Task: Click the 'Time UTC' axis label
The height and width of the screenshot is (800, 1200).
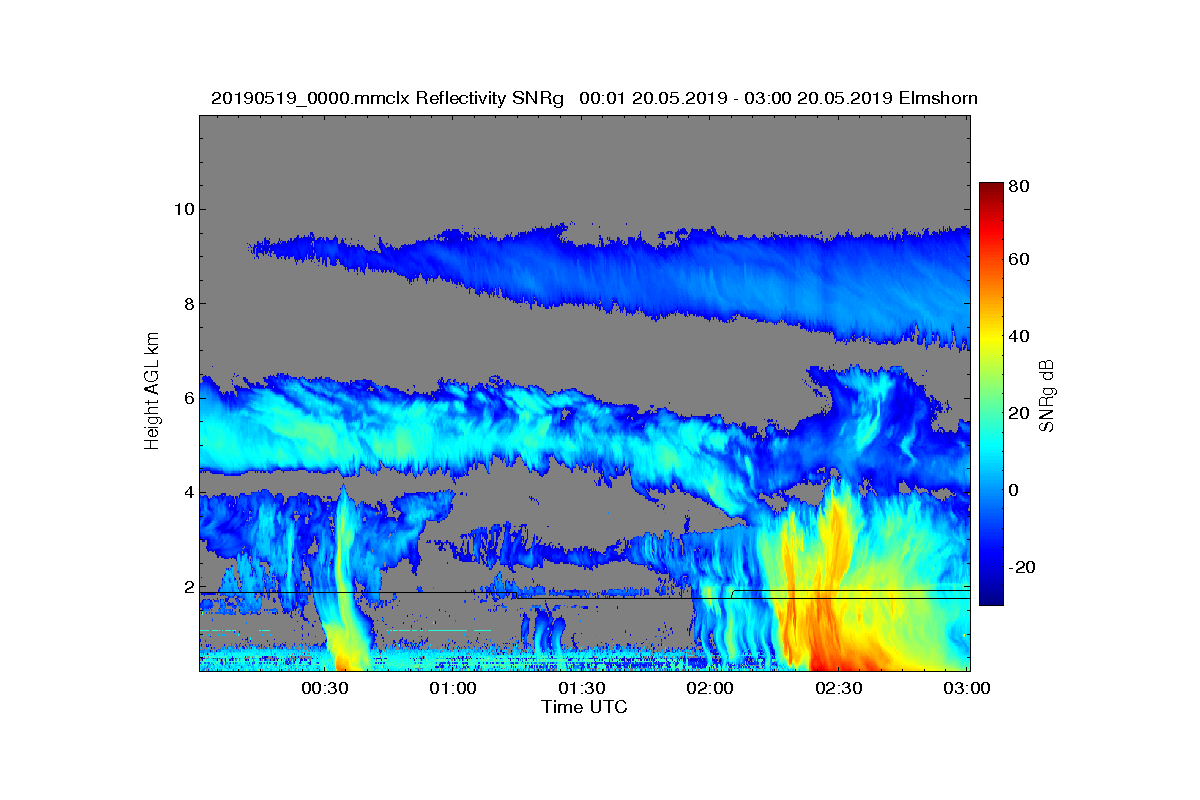Action: [585, 707]
